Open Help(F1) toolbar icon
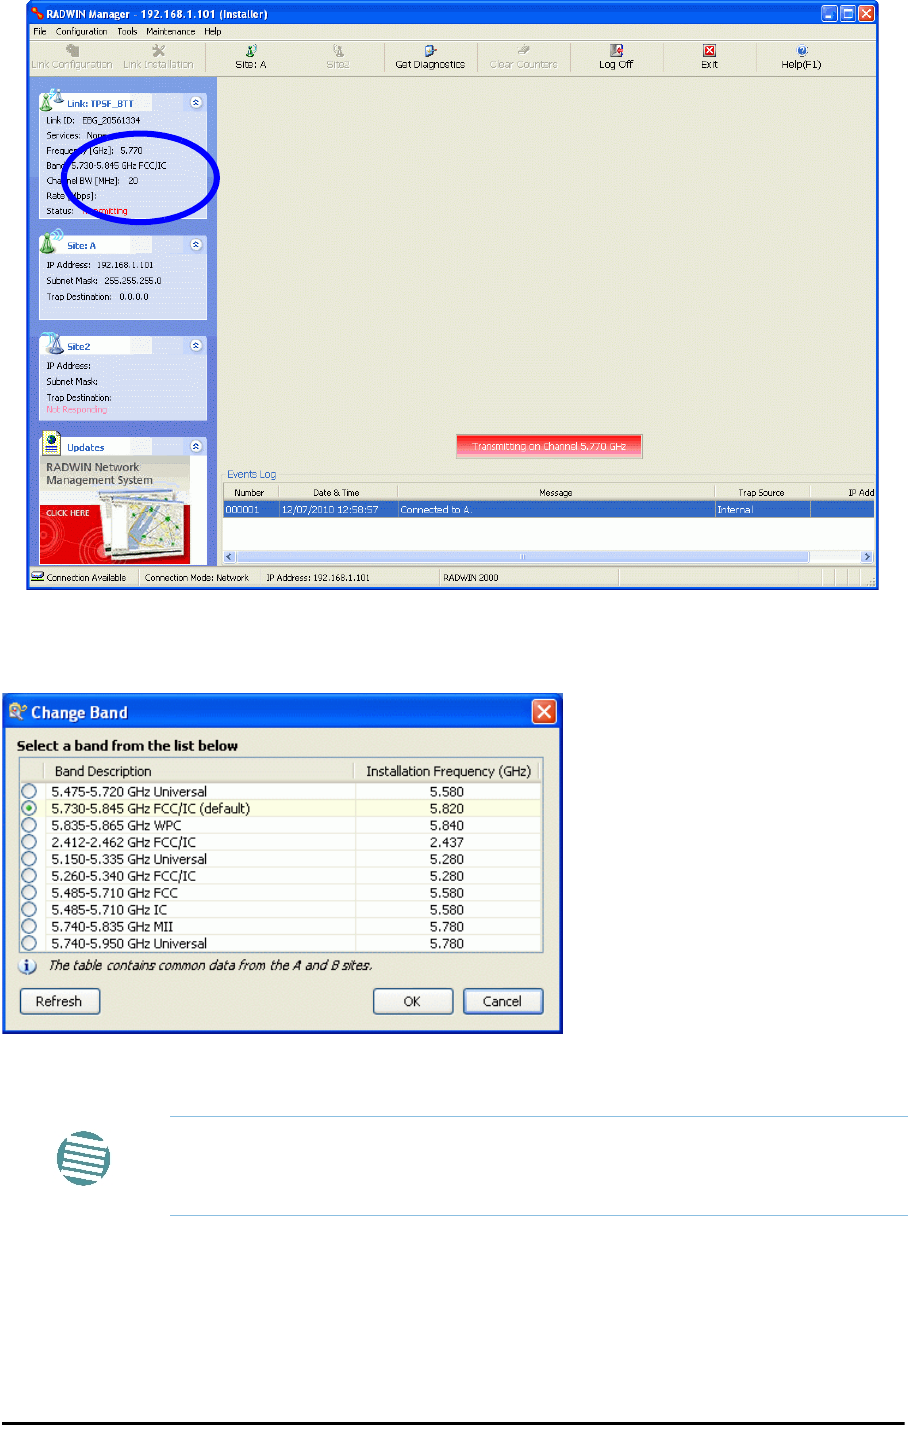 pyautogui.click(x=801, y=57)
